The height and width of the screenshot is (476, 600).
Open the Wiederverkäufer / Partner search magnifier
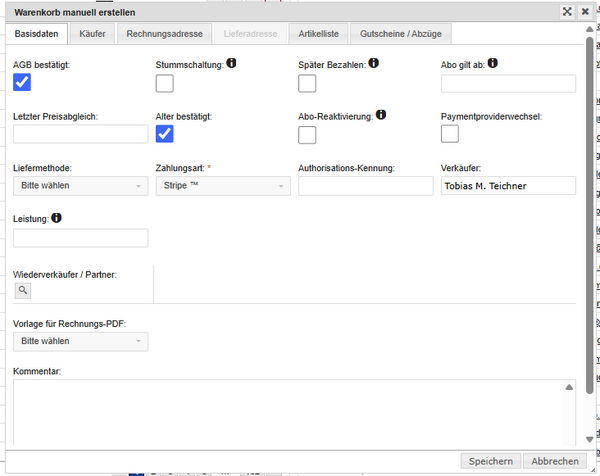point(23,290)
